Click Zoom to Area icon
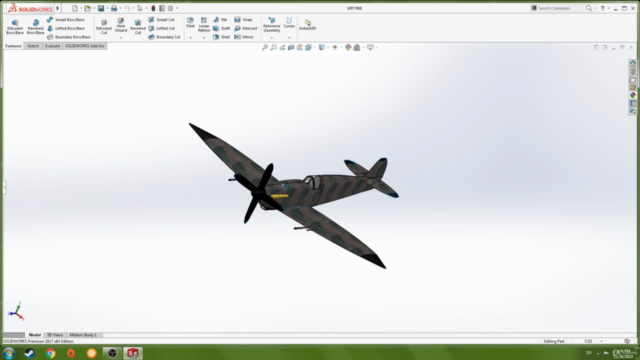This screenshot has width=640, height=360. click(273, 47)
